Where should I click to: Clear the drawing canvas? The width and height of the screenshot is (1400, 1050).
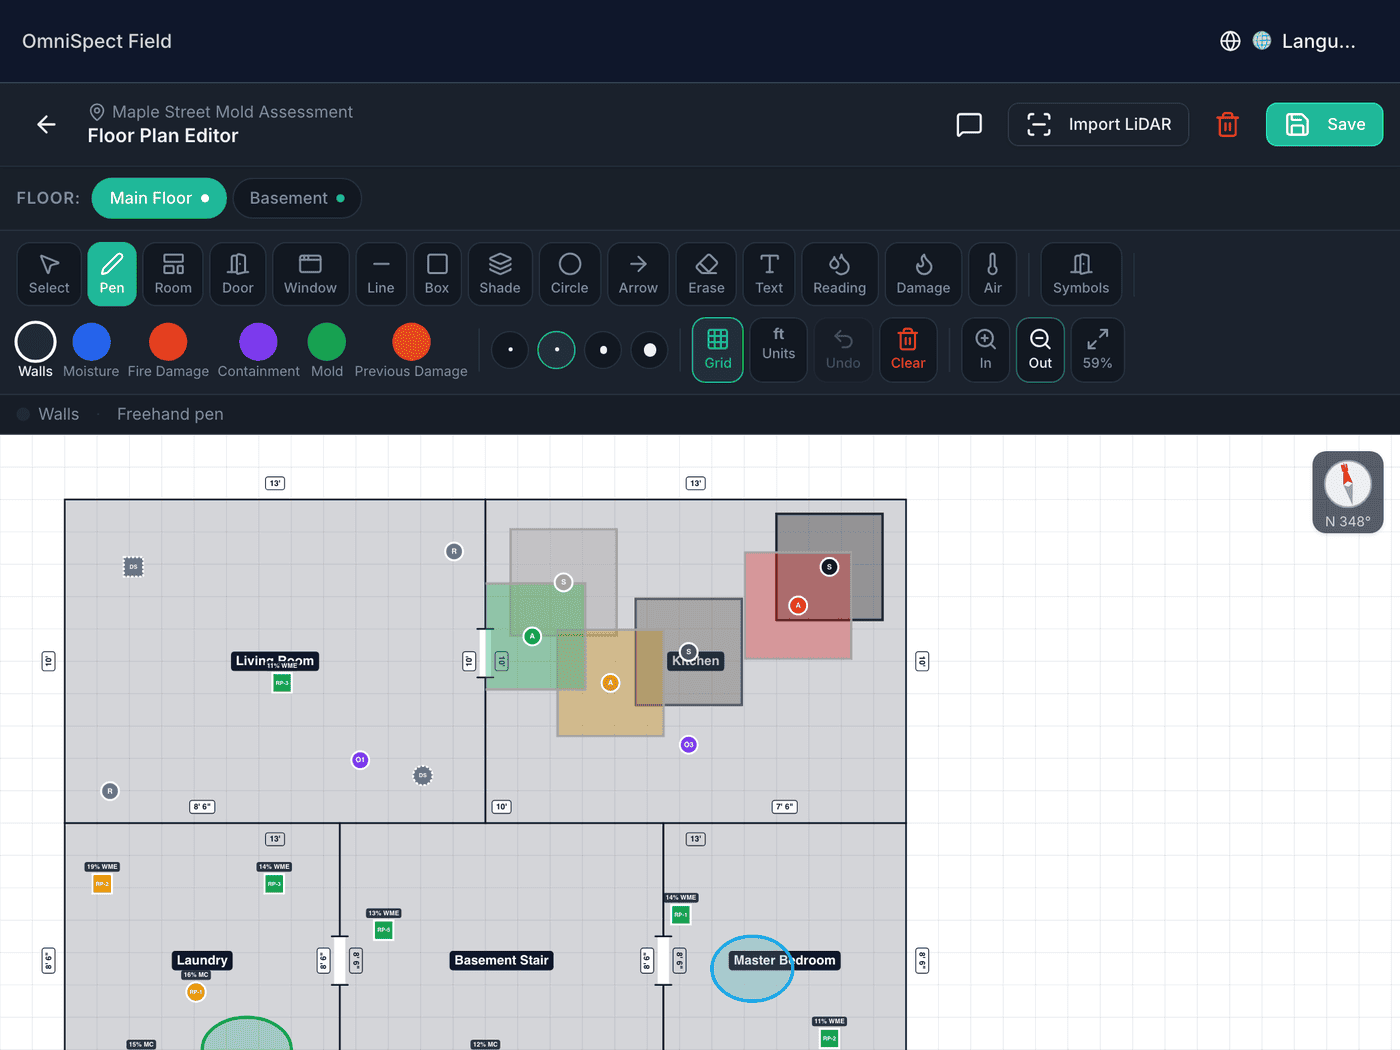(x=908, y=350)
